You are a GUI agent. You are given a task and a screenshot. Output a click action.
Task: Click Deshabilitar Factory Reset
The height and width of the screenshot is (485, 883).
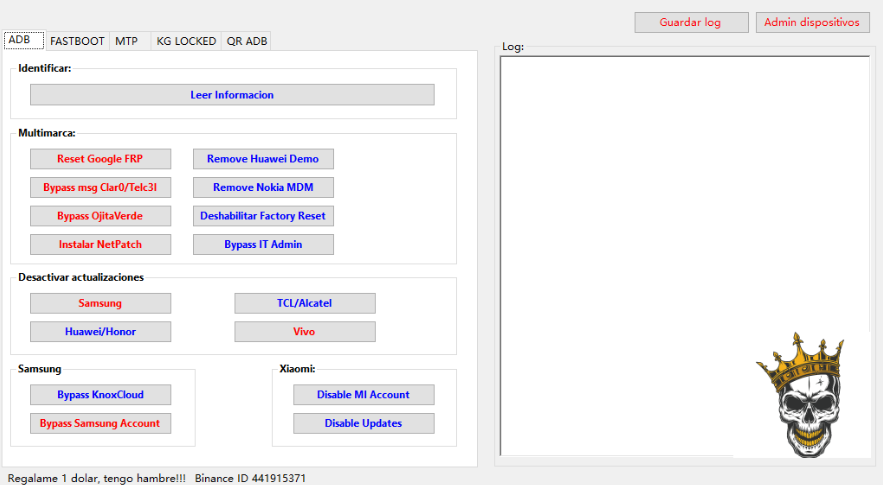coord(263,216)
